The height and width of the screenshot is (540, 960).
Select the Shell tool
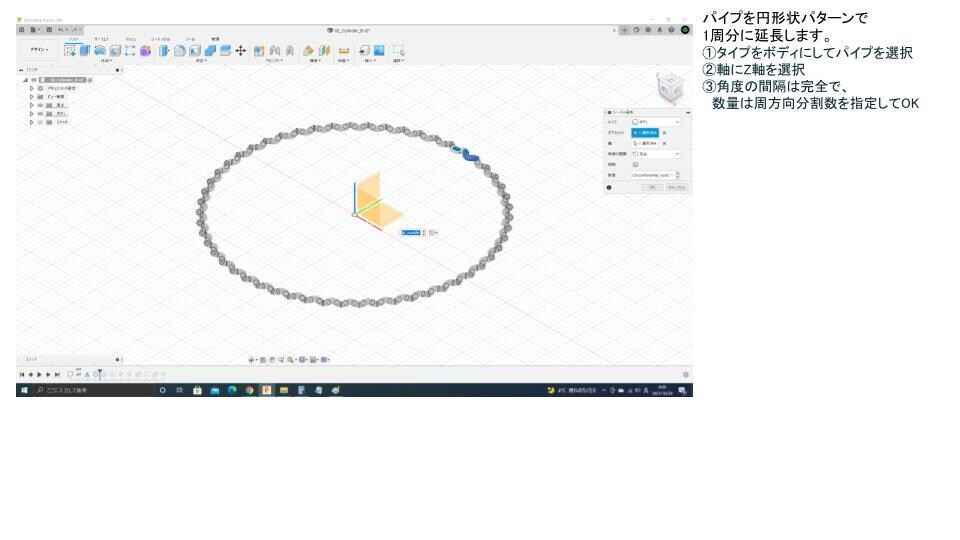coord(195,50)
